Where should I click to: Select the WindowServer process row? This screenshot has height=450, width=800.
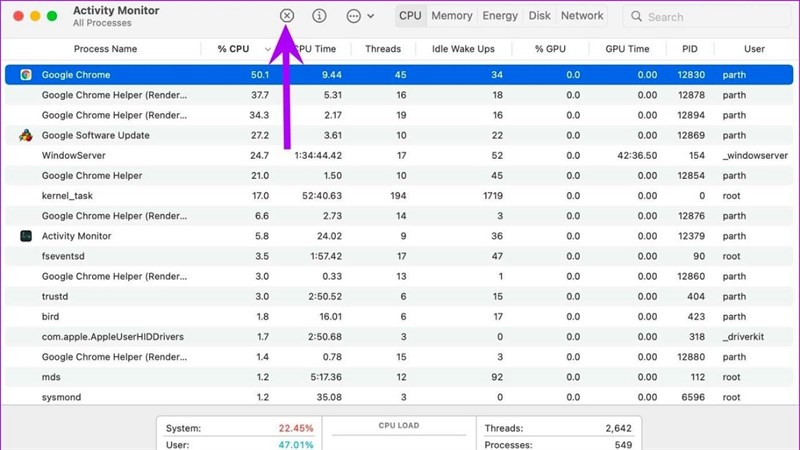[399, 156]
